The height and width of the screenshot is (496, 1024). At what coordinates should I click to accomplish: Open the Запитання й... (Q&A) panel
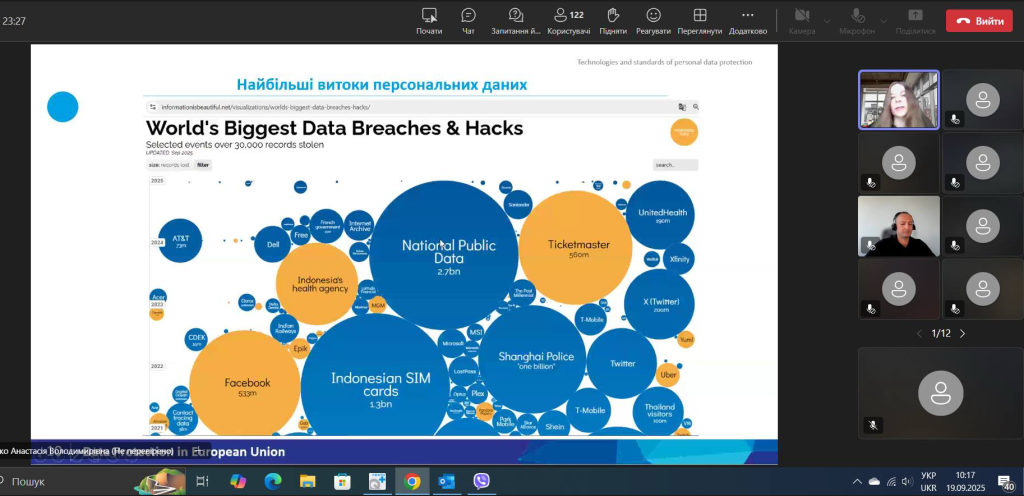(x=516, y=21)
